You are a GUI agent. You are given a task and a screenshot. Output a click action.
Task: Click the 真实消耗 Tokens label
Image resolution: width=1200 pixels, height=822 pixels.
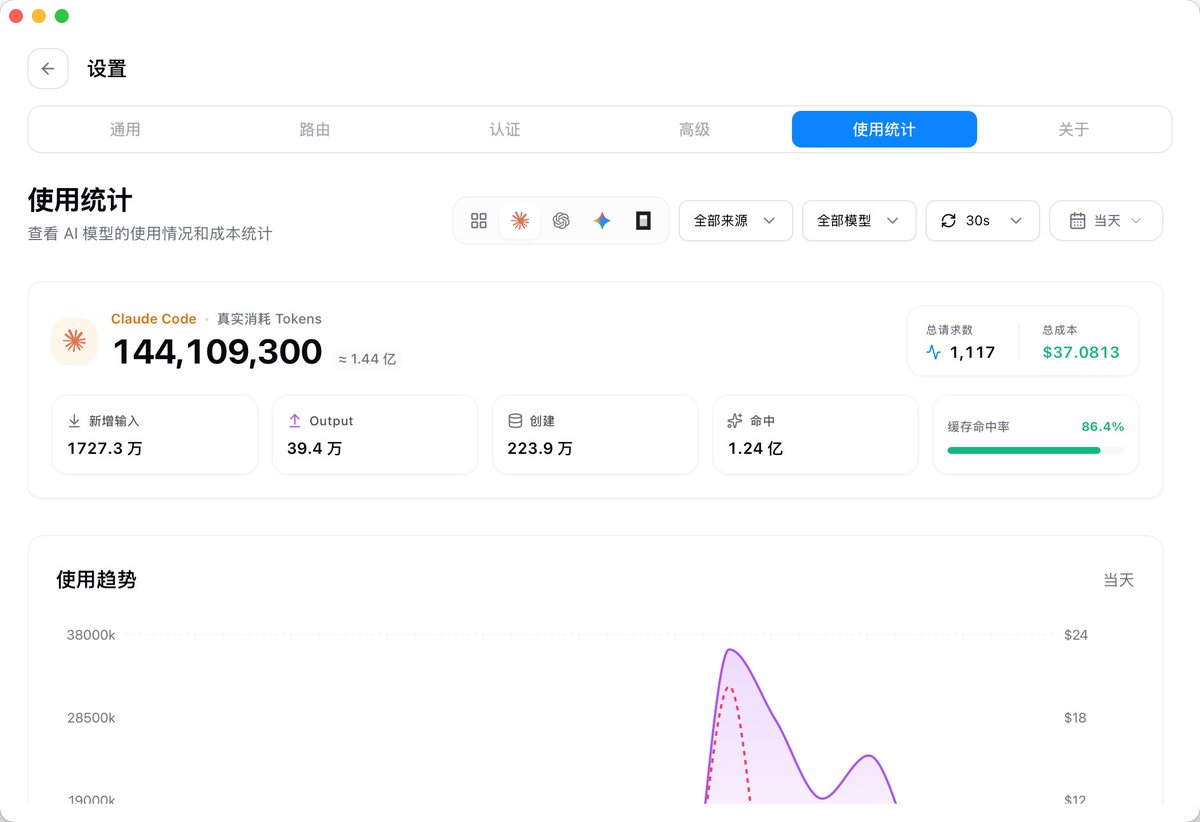[269, 319]
